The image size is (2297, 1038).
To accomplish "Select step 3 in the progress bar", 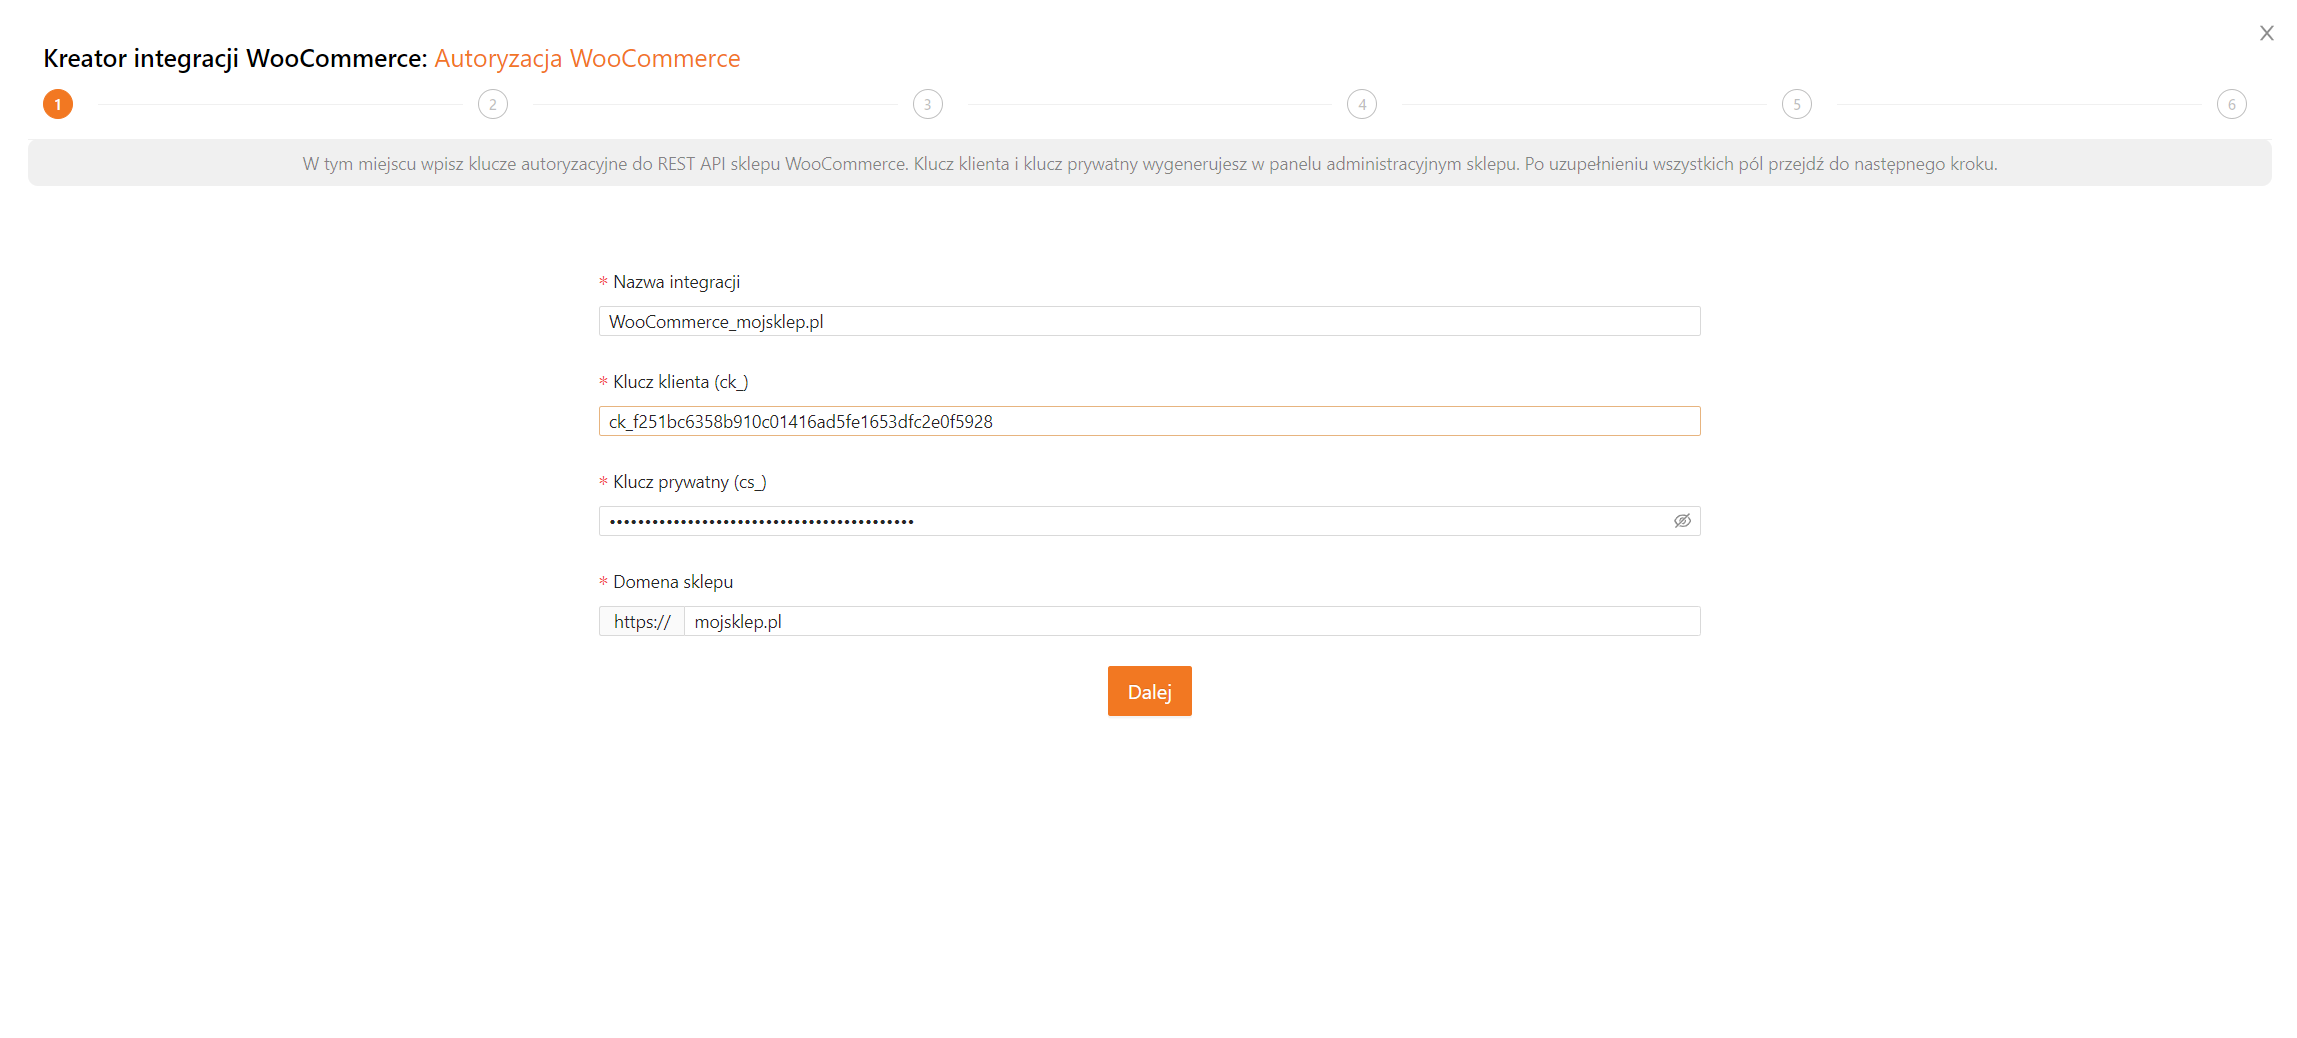I will tap(927, 104).
